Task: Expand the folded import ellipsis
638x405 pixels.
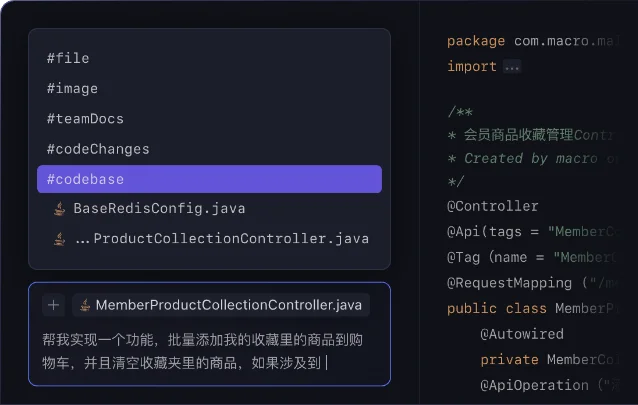Action: (x=512, y=66)
